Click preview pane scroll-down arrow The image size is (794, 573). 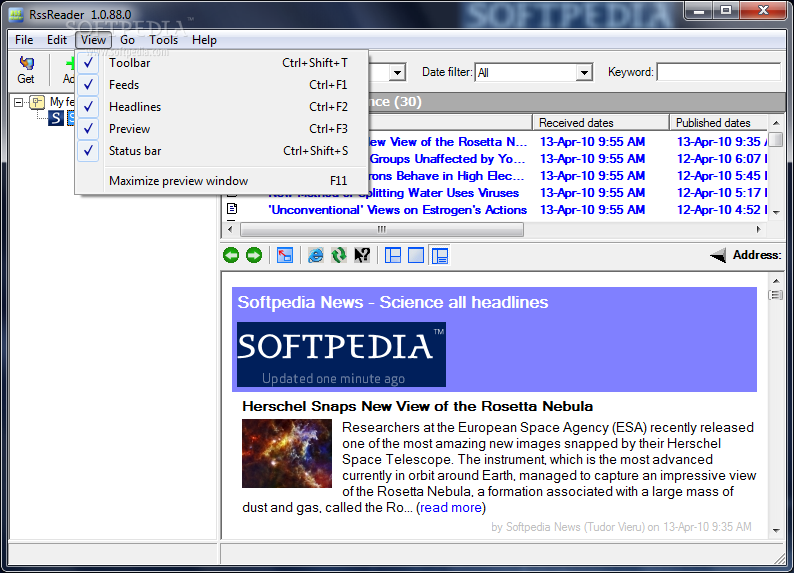click(776, 530)
